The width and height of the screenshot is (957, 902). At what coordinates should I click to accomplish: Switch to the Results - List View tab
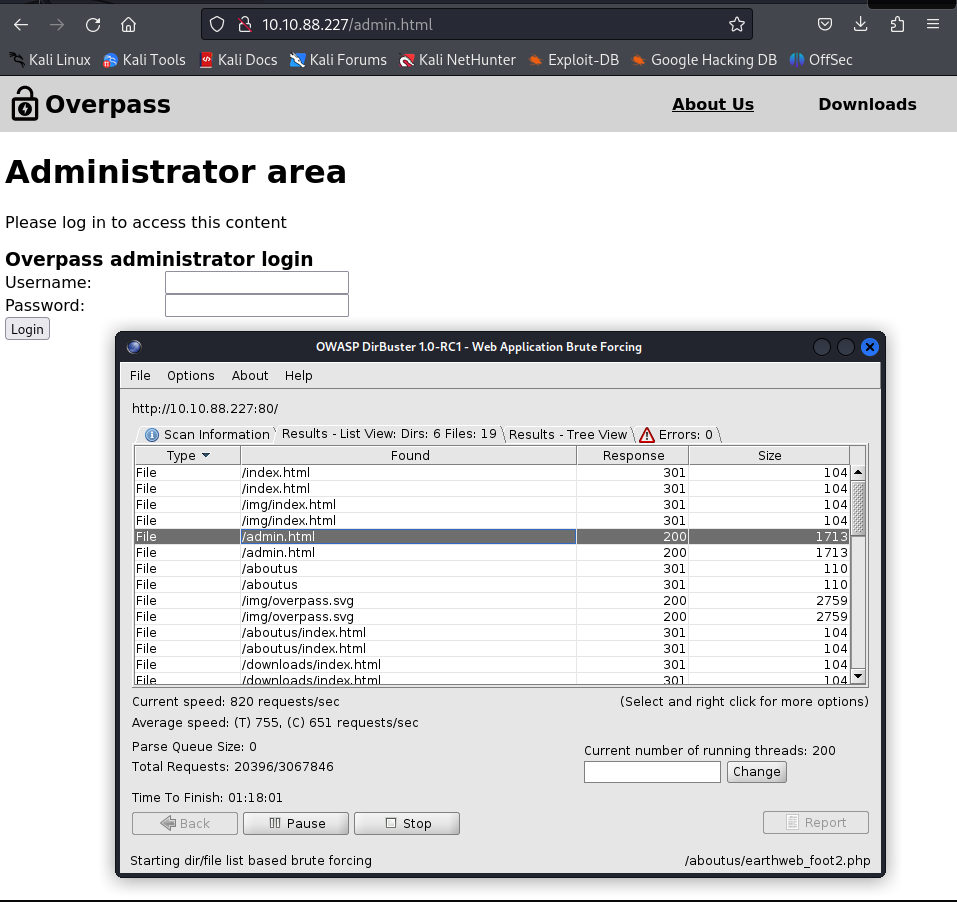click(389, 433)
